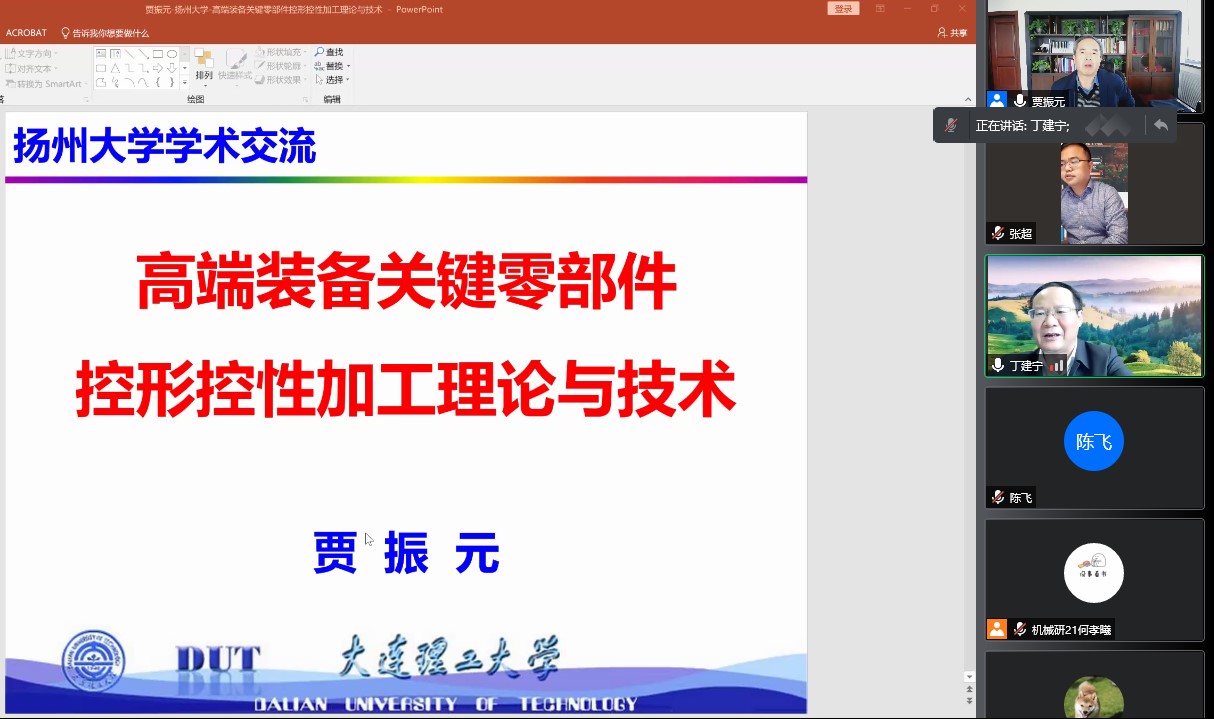Click the 登录 (Sign in) button
Viewport: 1214px width, 719px height.
coord(843,9)
